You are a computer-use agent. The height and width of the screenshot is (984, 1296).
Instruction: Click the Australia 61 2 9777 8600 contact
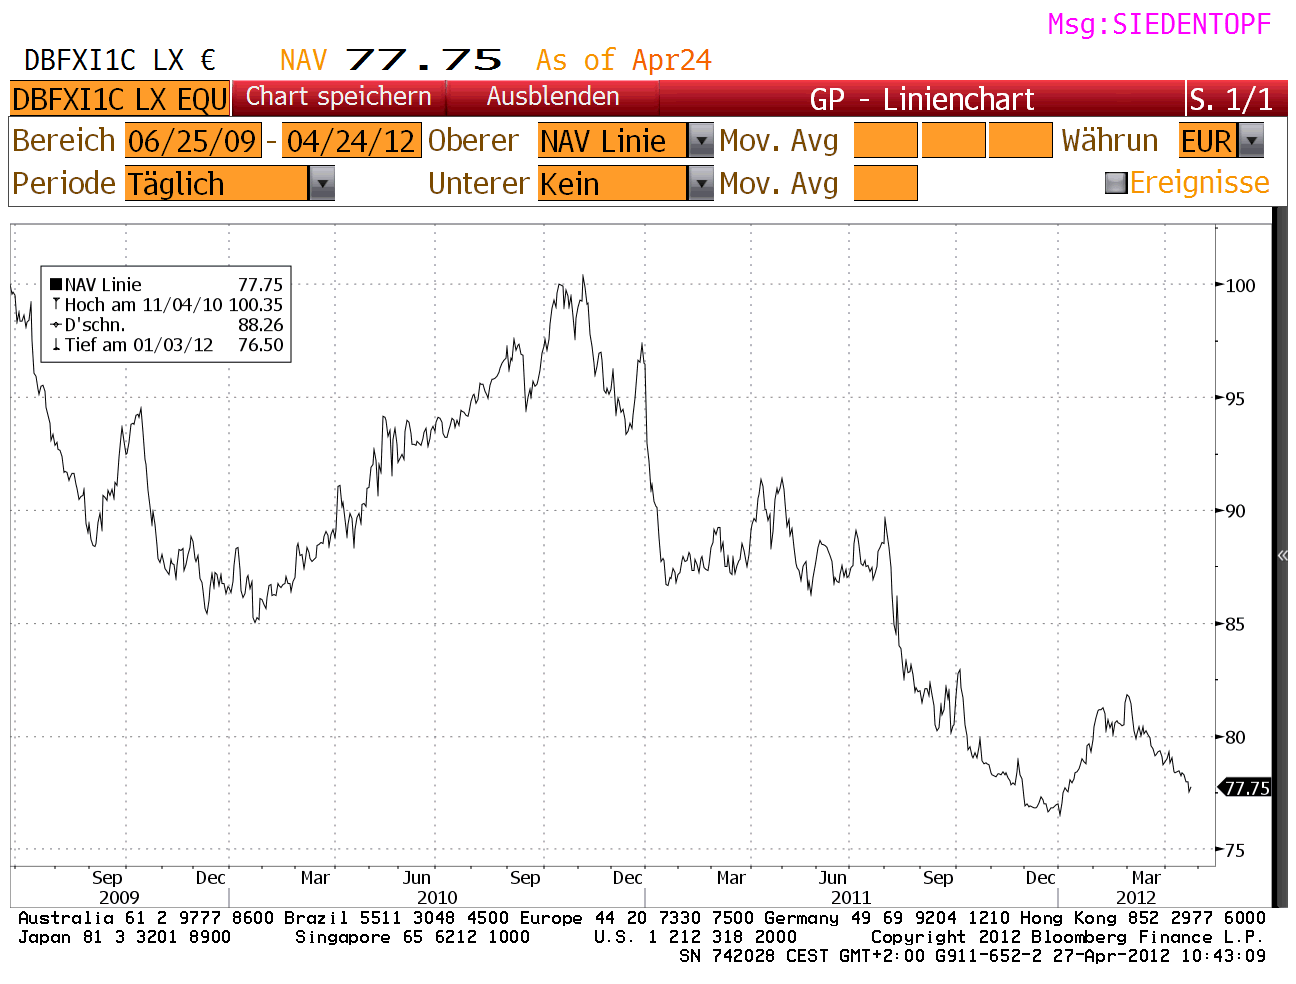click(146, 918)
